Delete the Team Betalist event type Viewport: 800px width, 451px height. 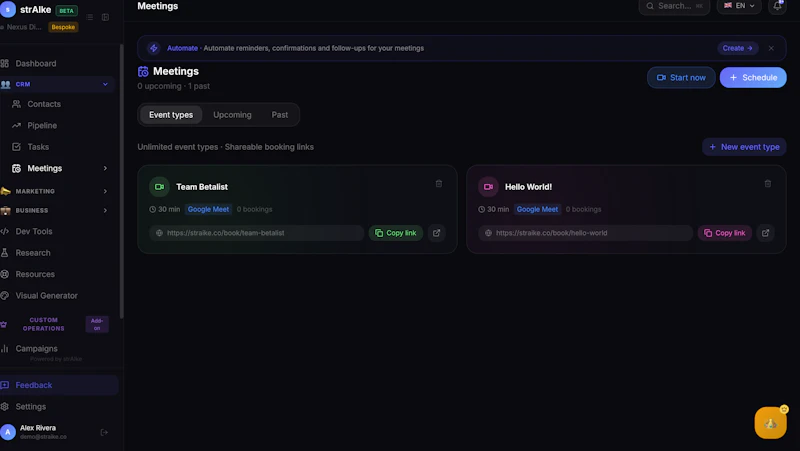439,184
